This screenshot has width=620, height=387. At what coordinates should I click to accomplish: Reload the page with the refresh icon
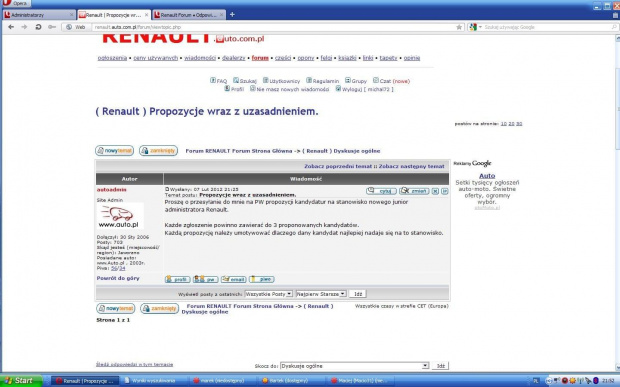coord(38,27)
